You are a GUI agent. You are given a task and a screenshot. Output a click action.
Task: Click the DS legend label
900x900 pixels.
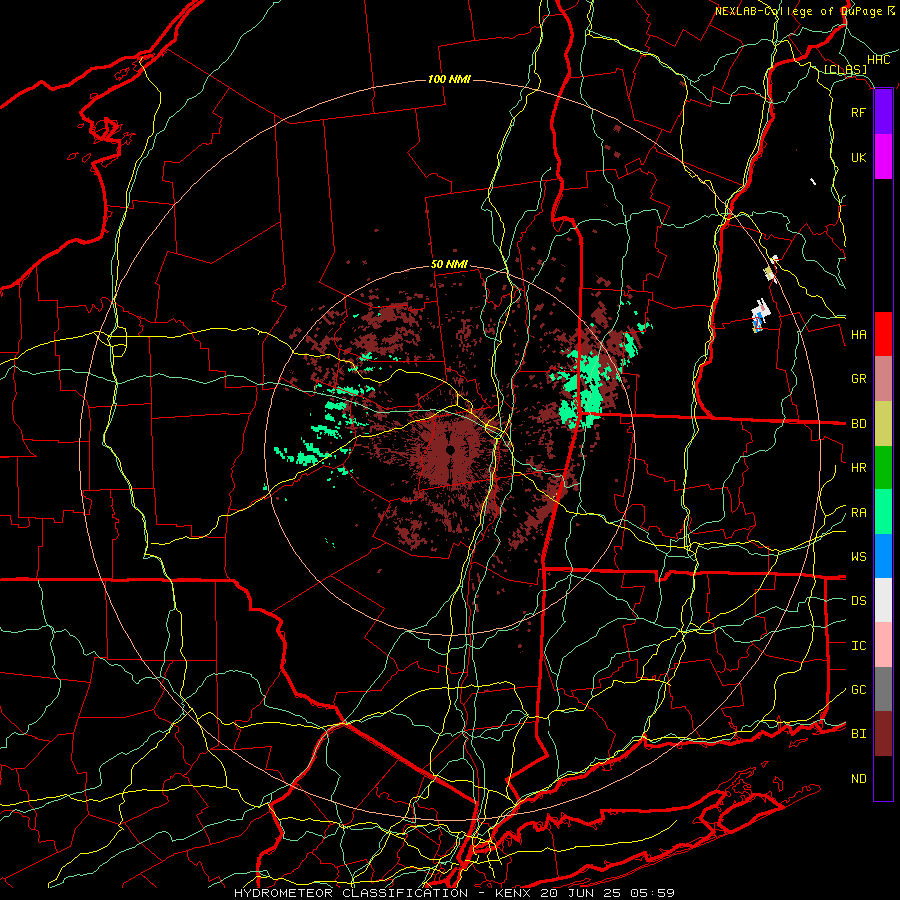click(x=858, y=601)
